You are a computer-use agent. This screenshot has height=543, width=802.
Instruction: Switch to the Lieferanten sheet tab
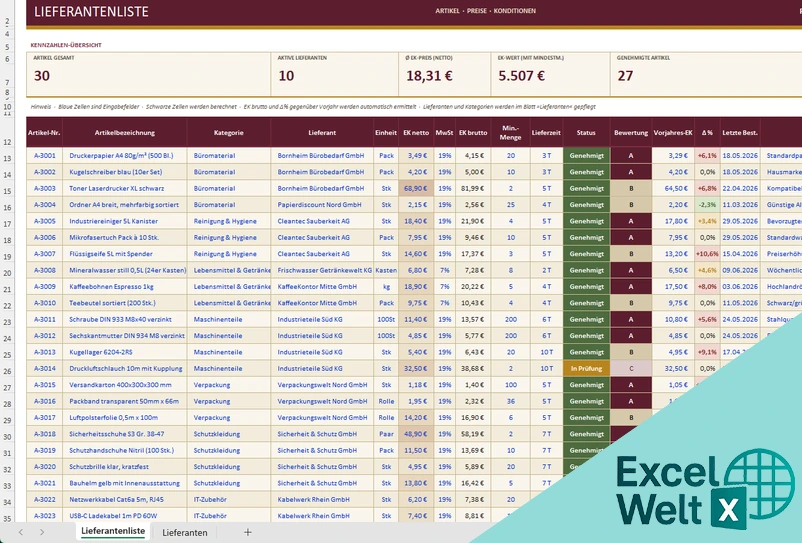pos(185,532)
